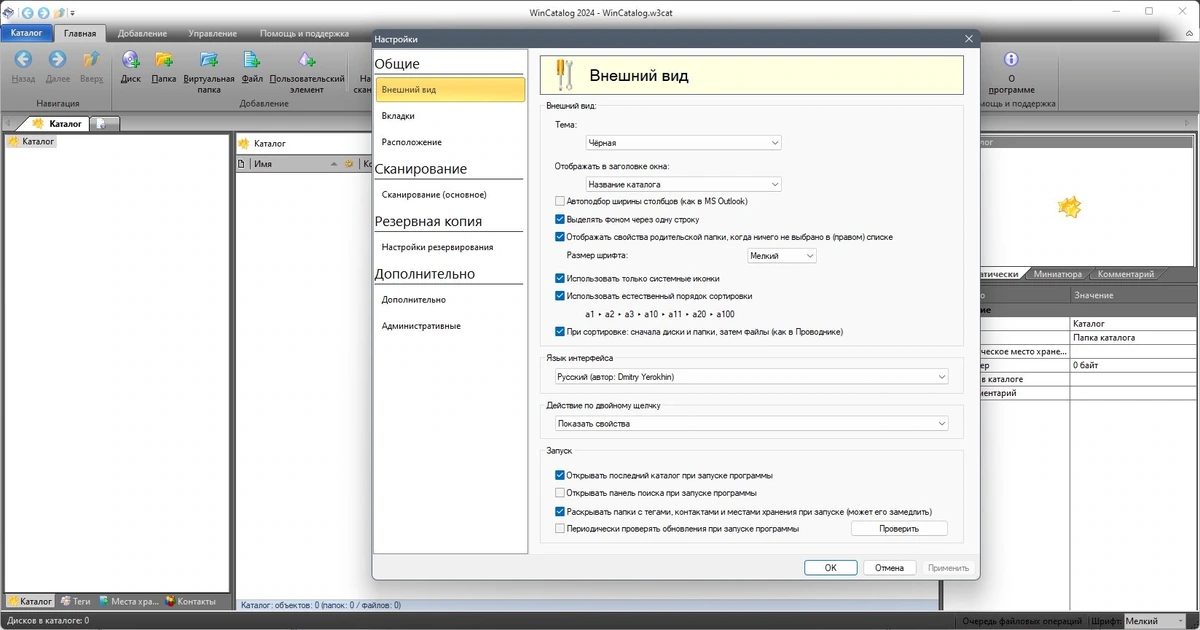Open the Язык интерфейса dropdown

[751, 377]
